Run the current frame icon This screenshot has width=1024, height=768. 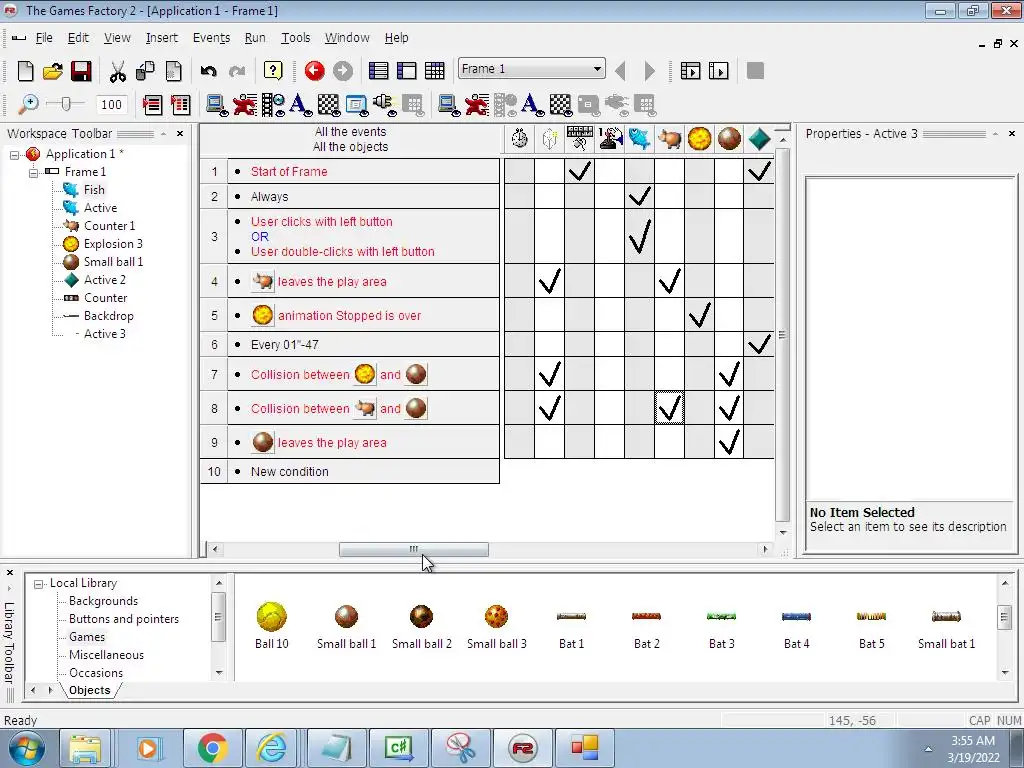[x=718, y=71]
